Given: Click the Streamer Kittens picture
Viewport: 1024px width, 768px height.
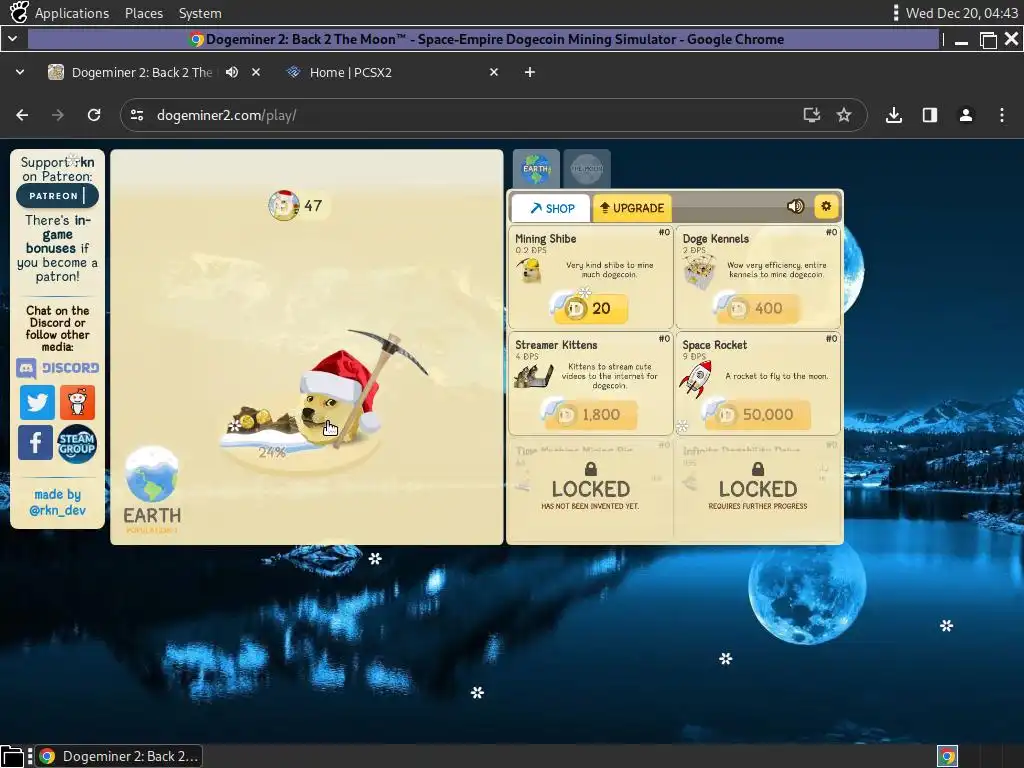Looking at the screenshot, I should [533, 376].
